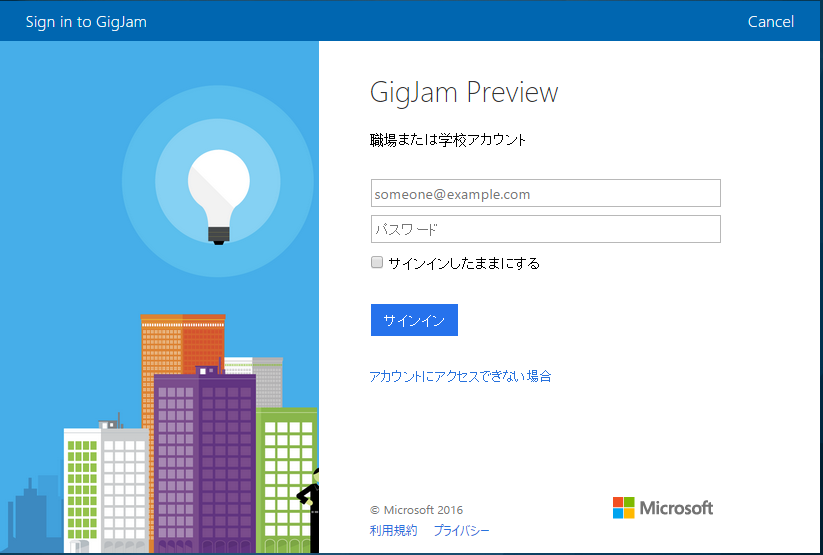This screenshot has width=823, height=555.
Task: Click the 職場または学校アカウント label
Action: (448, 140)
